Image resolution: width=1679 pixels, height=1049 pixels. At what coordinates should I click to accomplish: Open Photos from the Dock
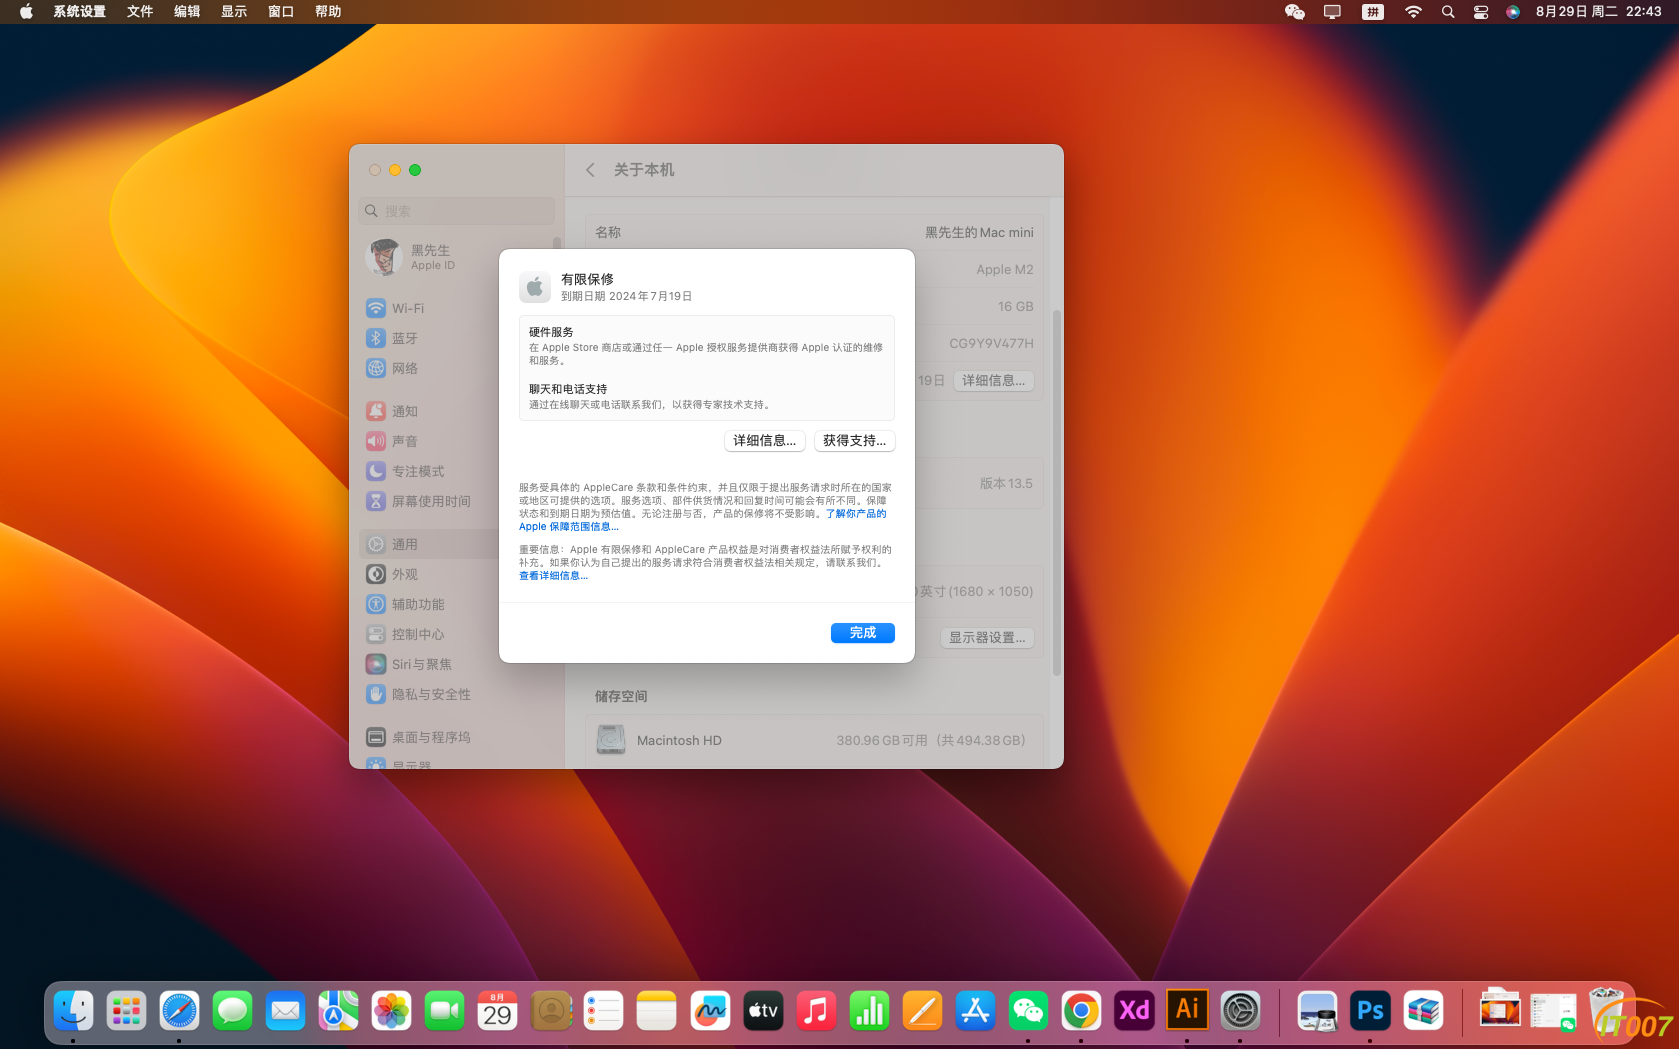tap(391, 1011)
